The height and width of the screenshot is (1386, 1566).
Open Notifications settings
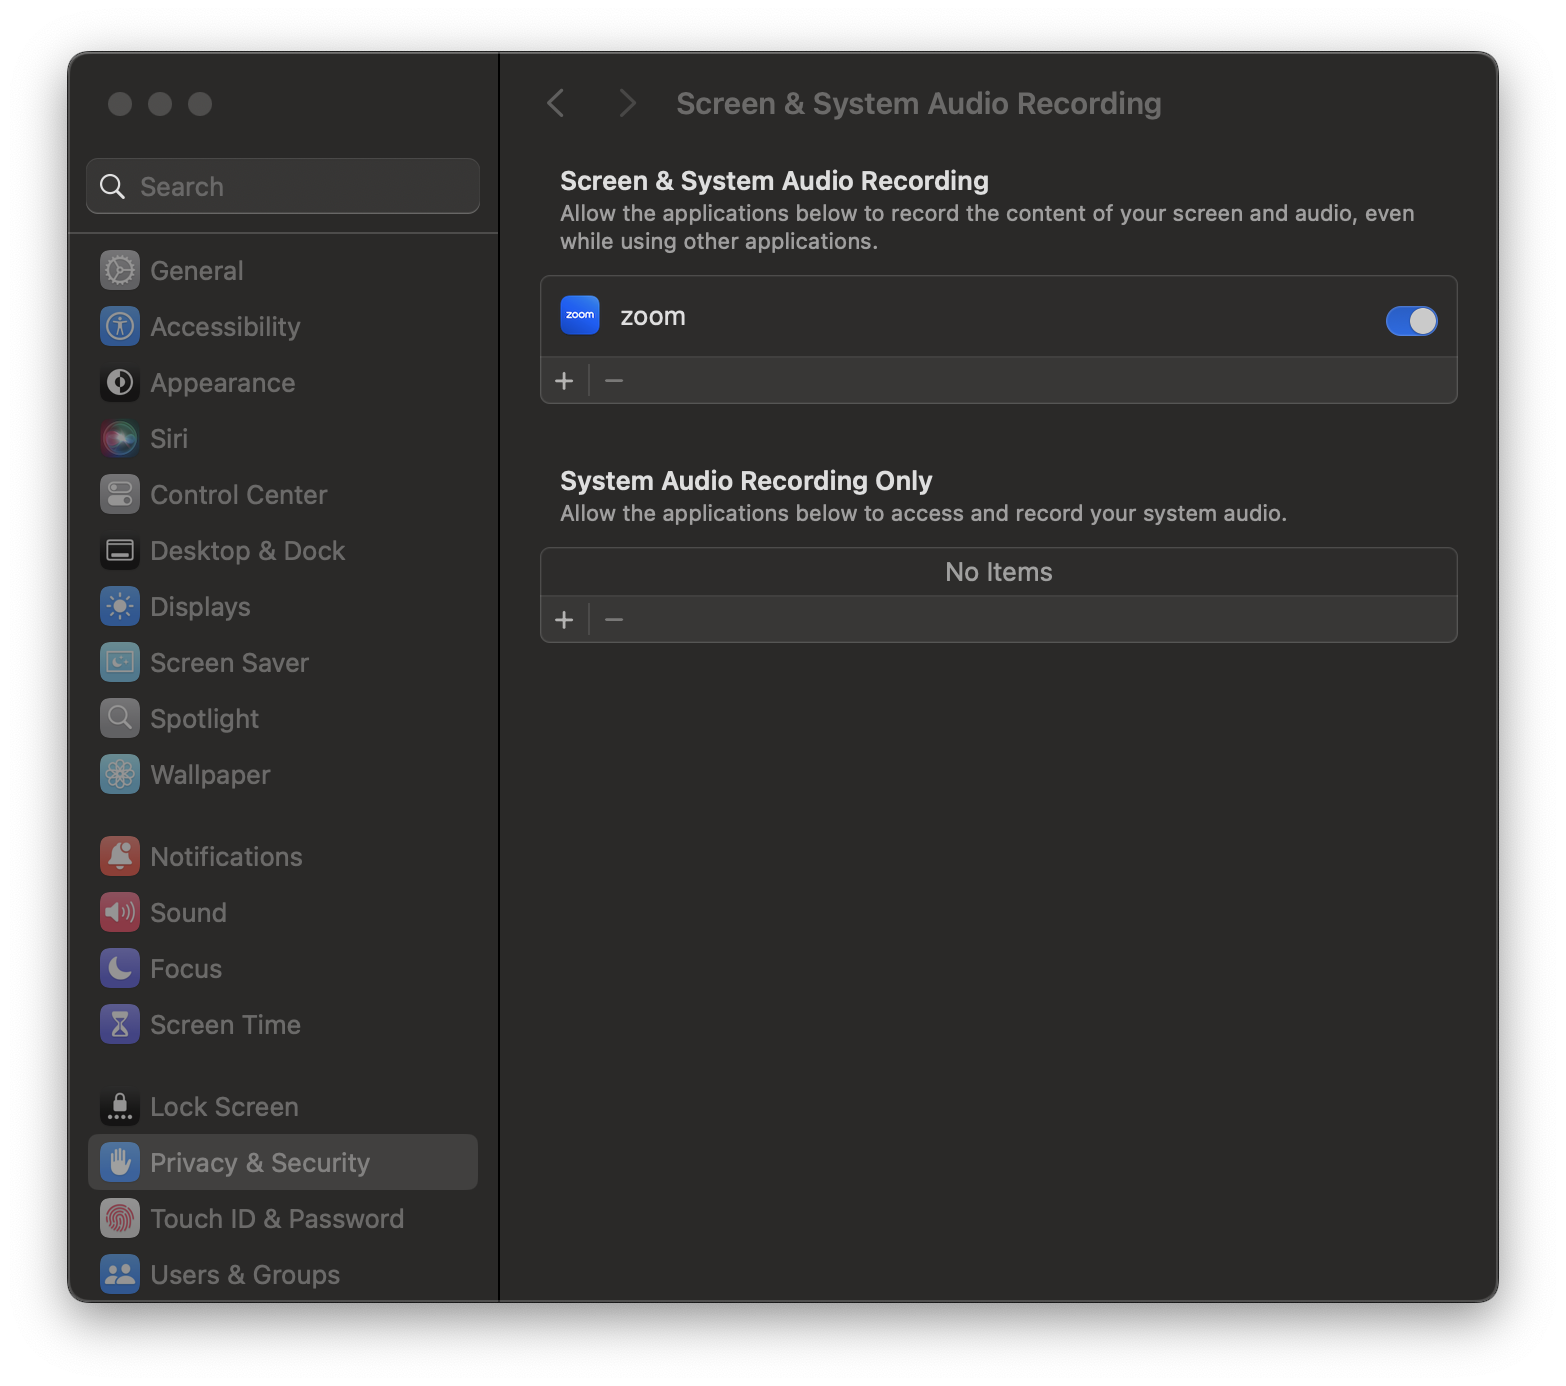point(226,856)
